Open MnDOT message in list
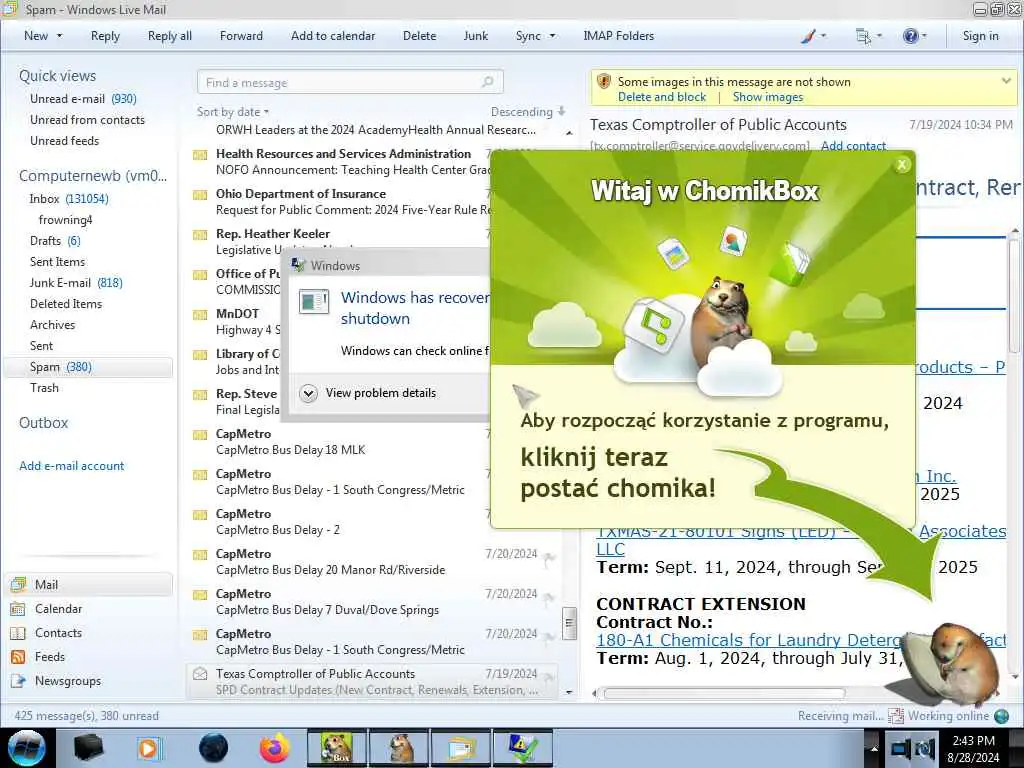Screen dimensions: 1024x768 click(236, 321)
